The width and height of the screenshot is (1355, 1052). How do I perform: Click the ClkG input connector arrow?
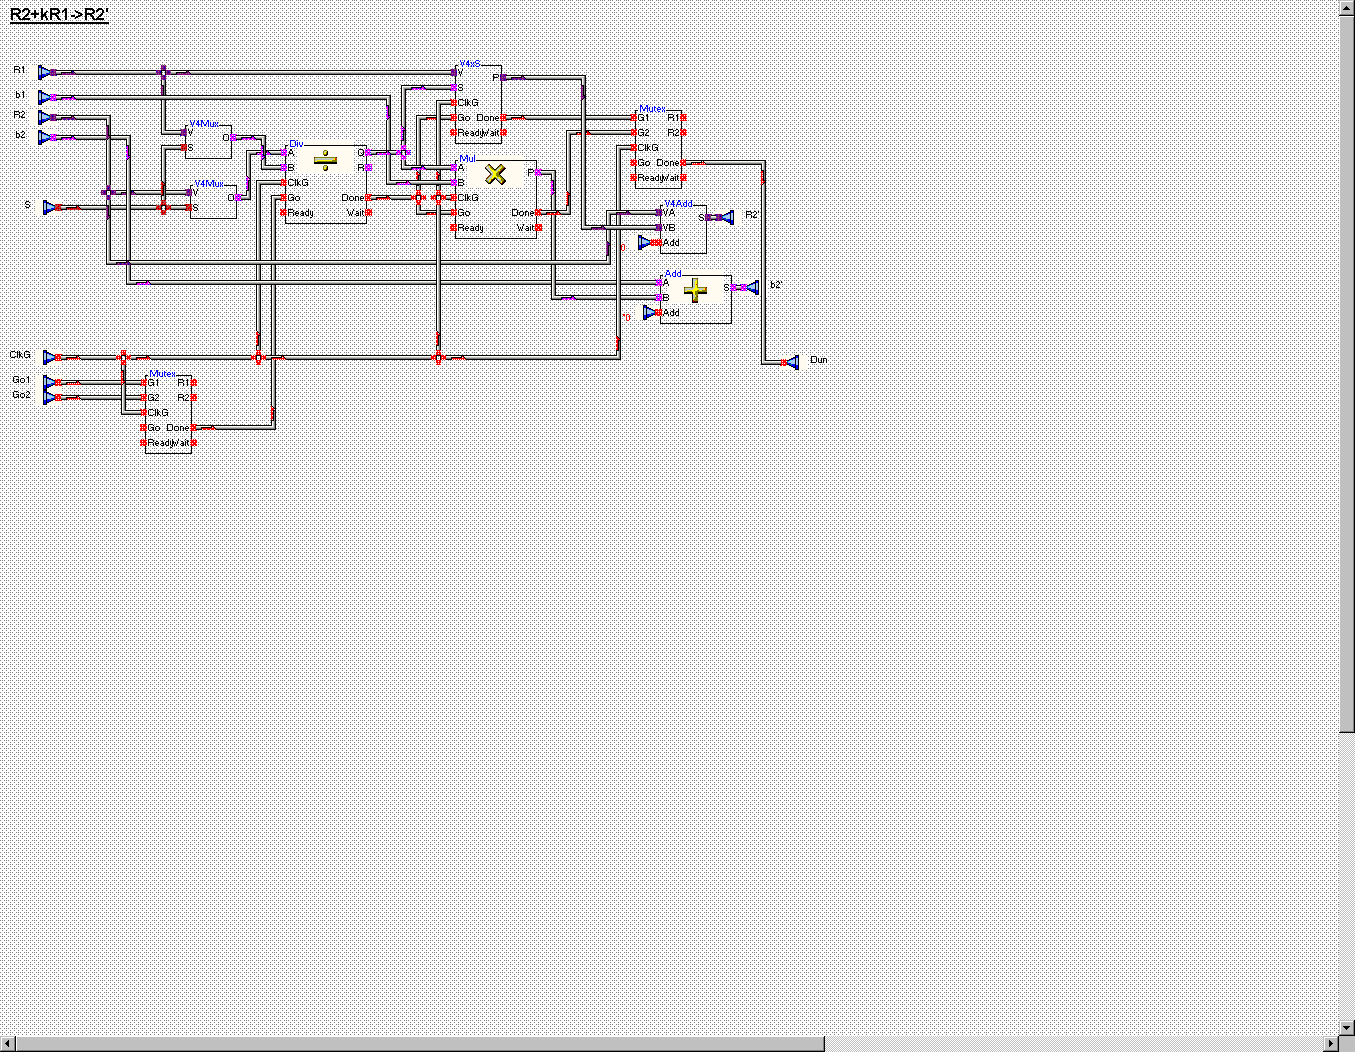click(x=50, y=357)
